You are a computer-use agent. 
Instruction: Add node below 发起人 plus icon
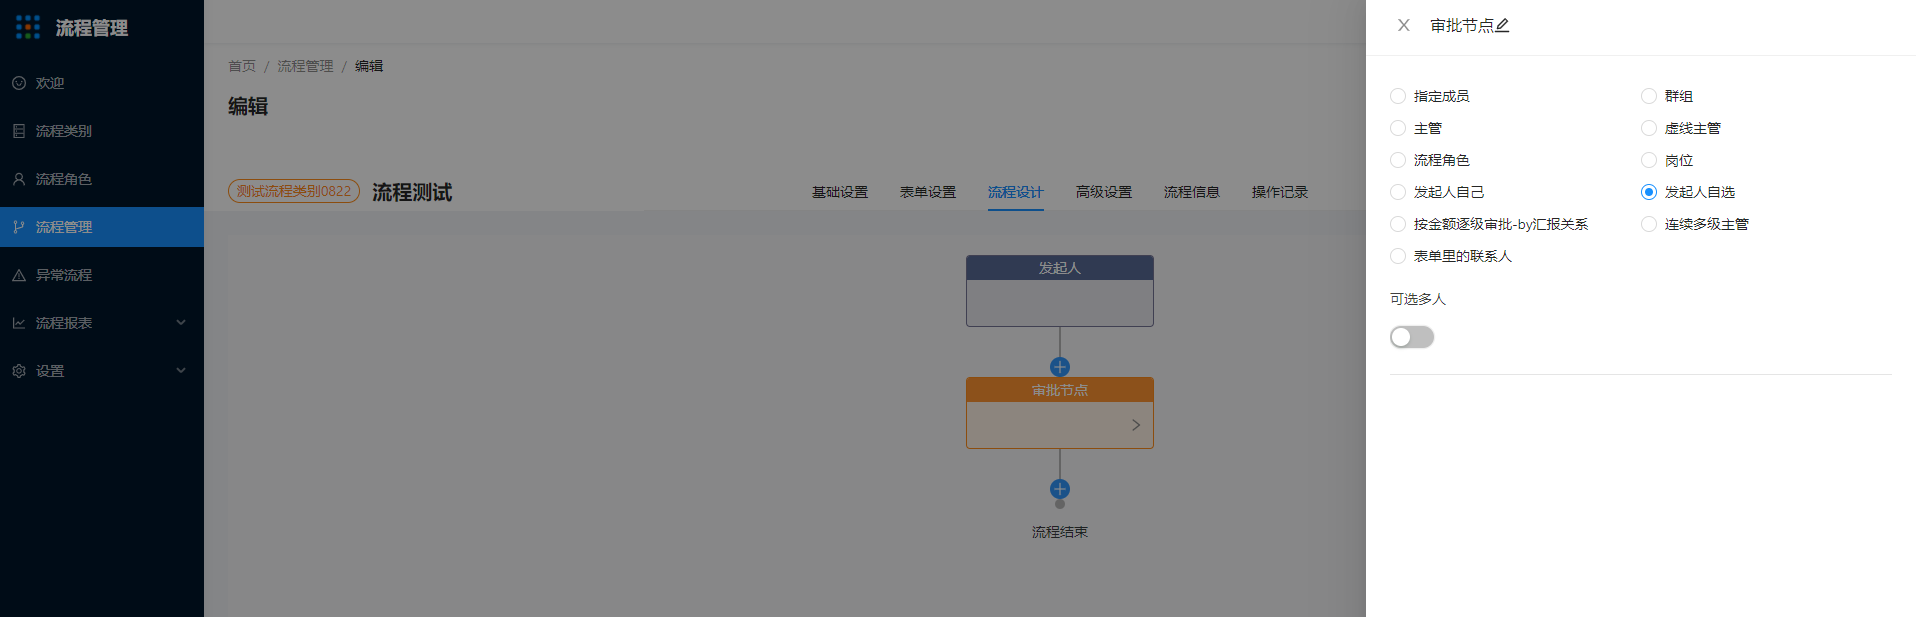click(x=1060, y=367)
